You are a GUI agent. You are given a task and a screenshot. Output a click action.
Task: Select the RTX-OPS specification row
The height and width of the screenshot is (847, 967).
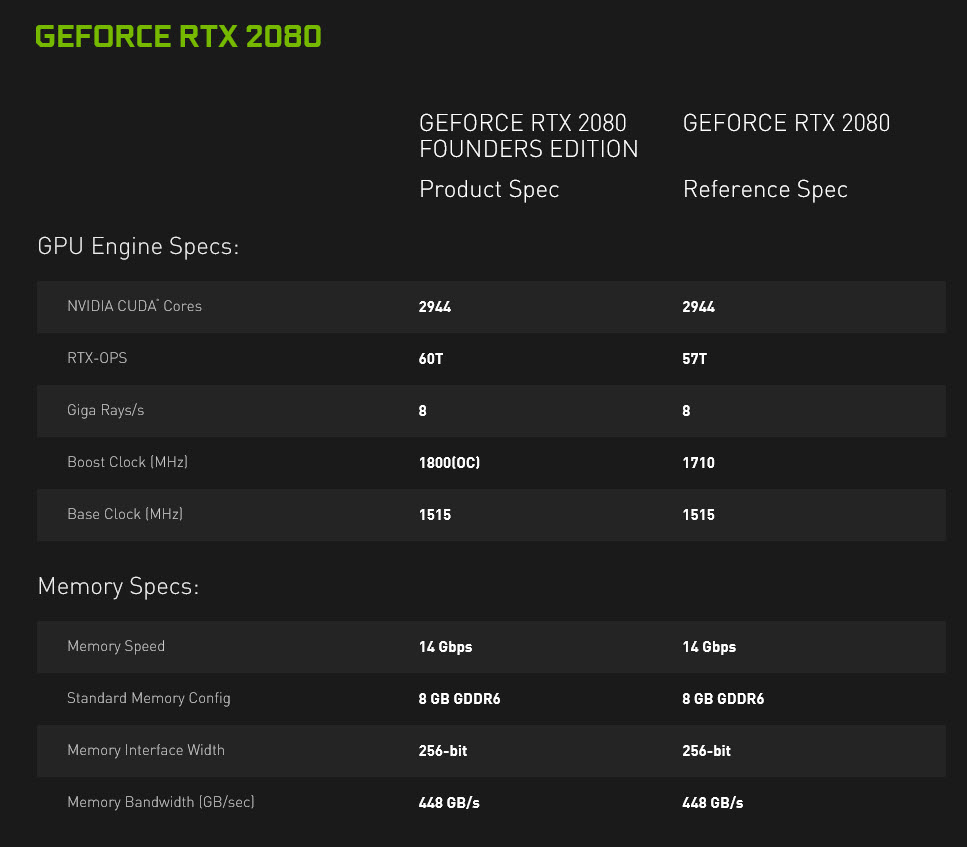[97, 358]
